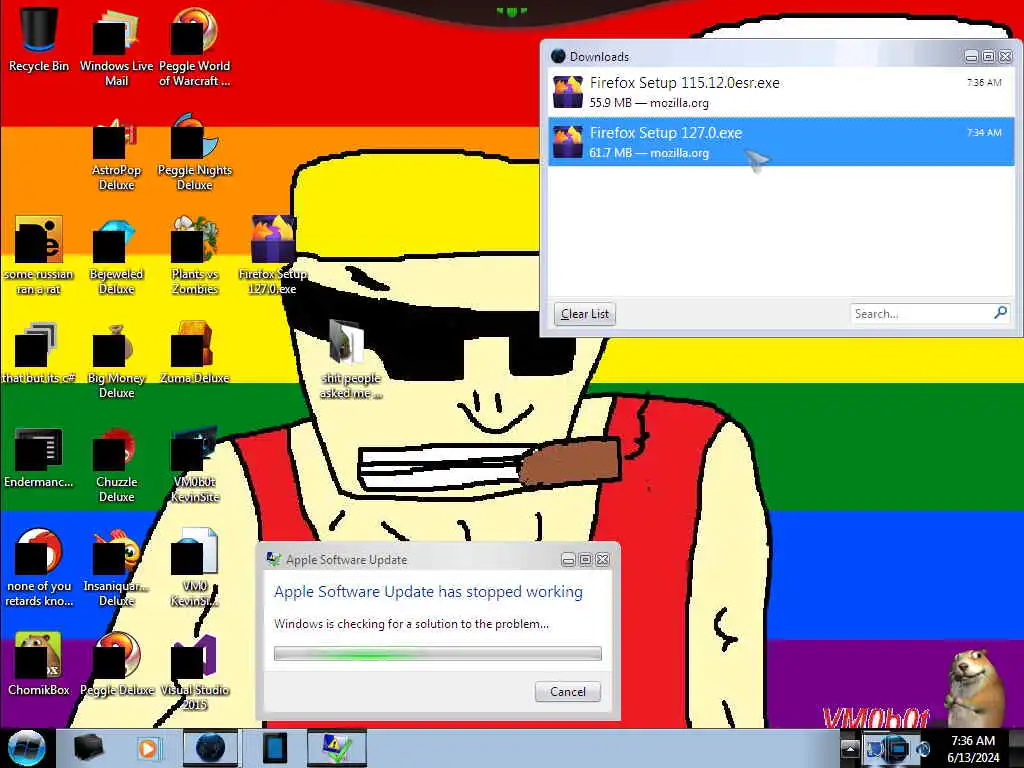Click Clear List in Downloads window
This screenshot has height=768, width=1024.
click(x=584, y=314)
